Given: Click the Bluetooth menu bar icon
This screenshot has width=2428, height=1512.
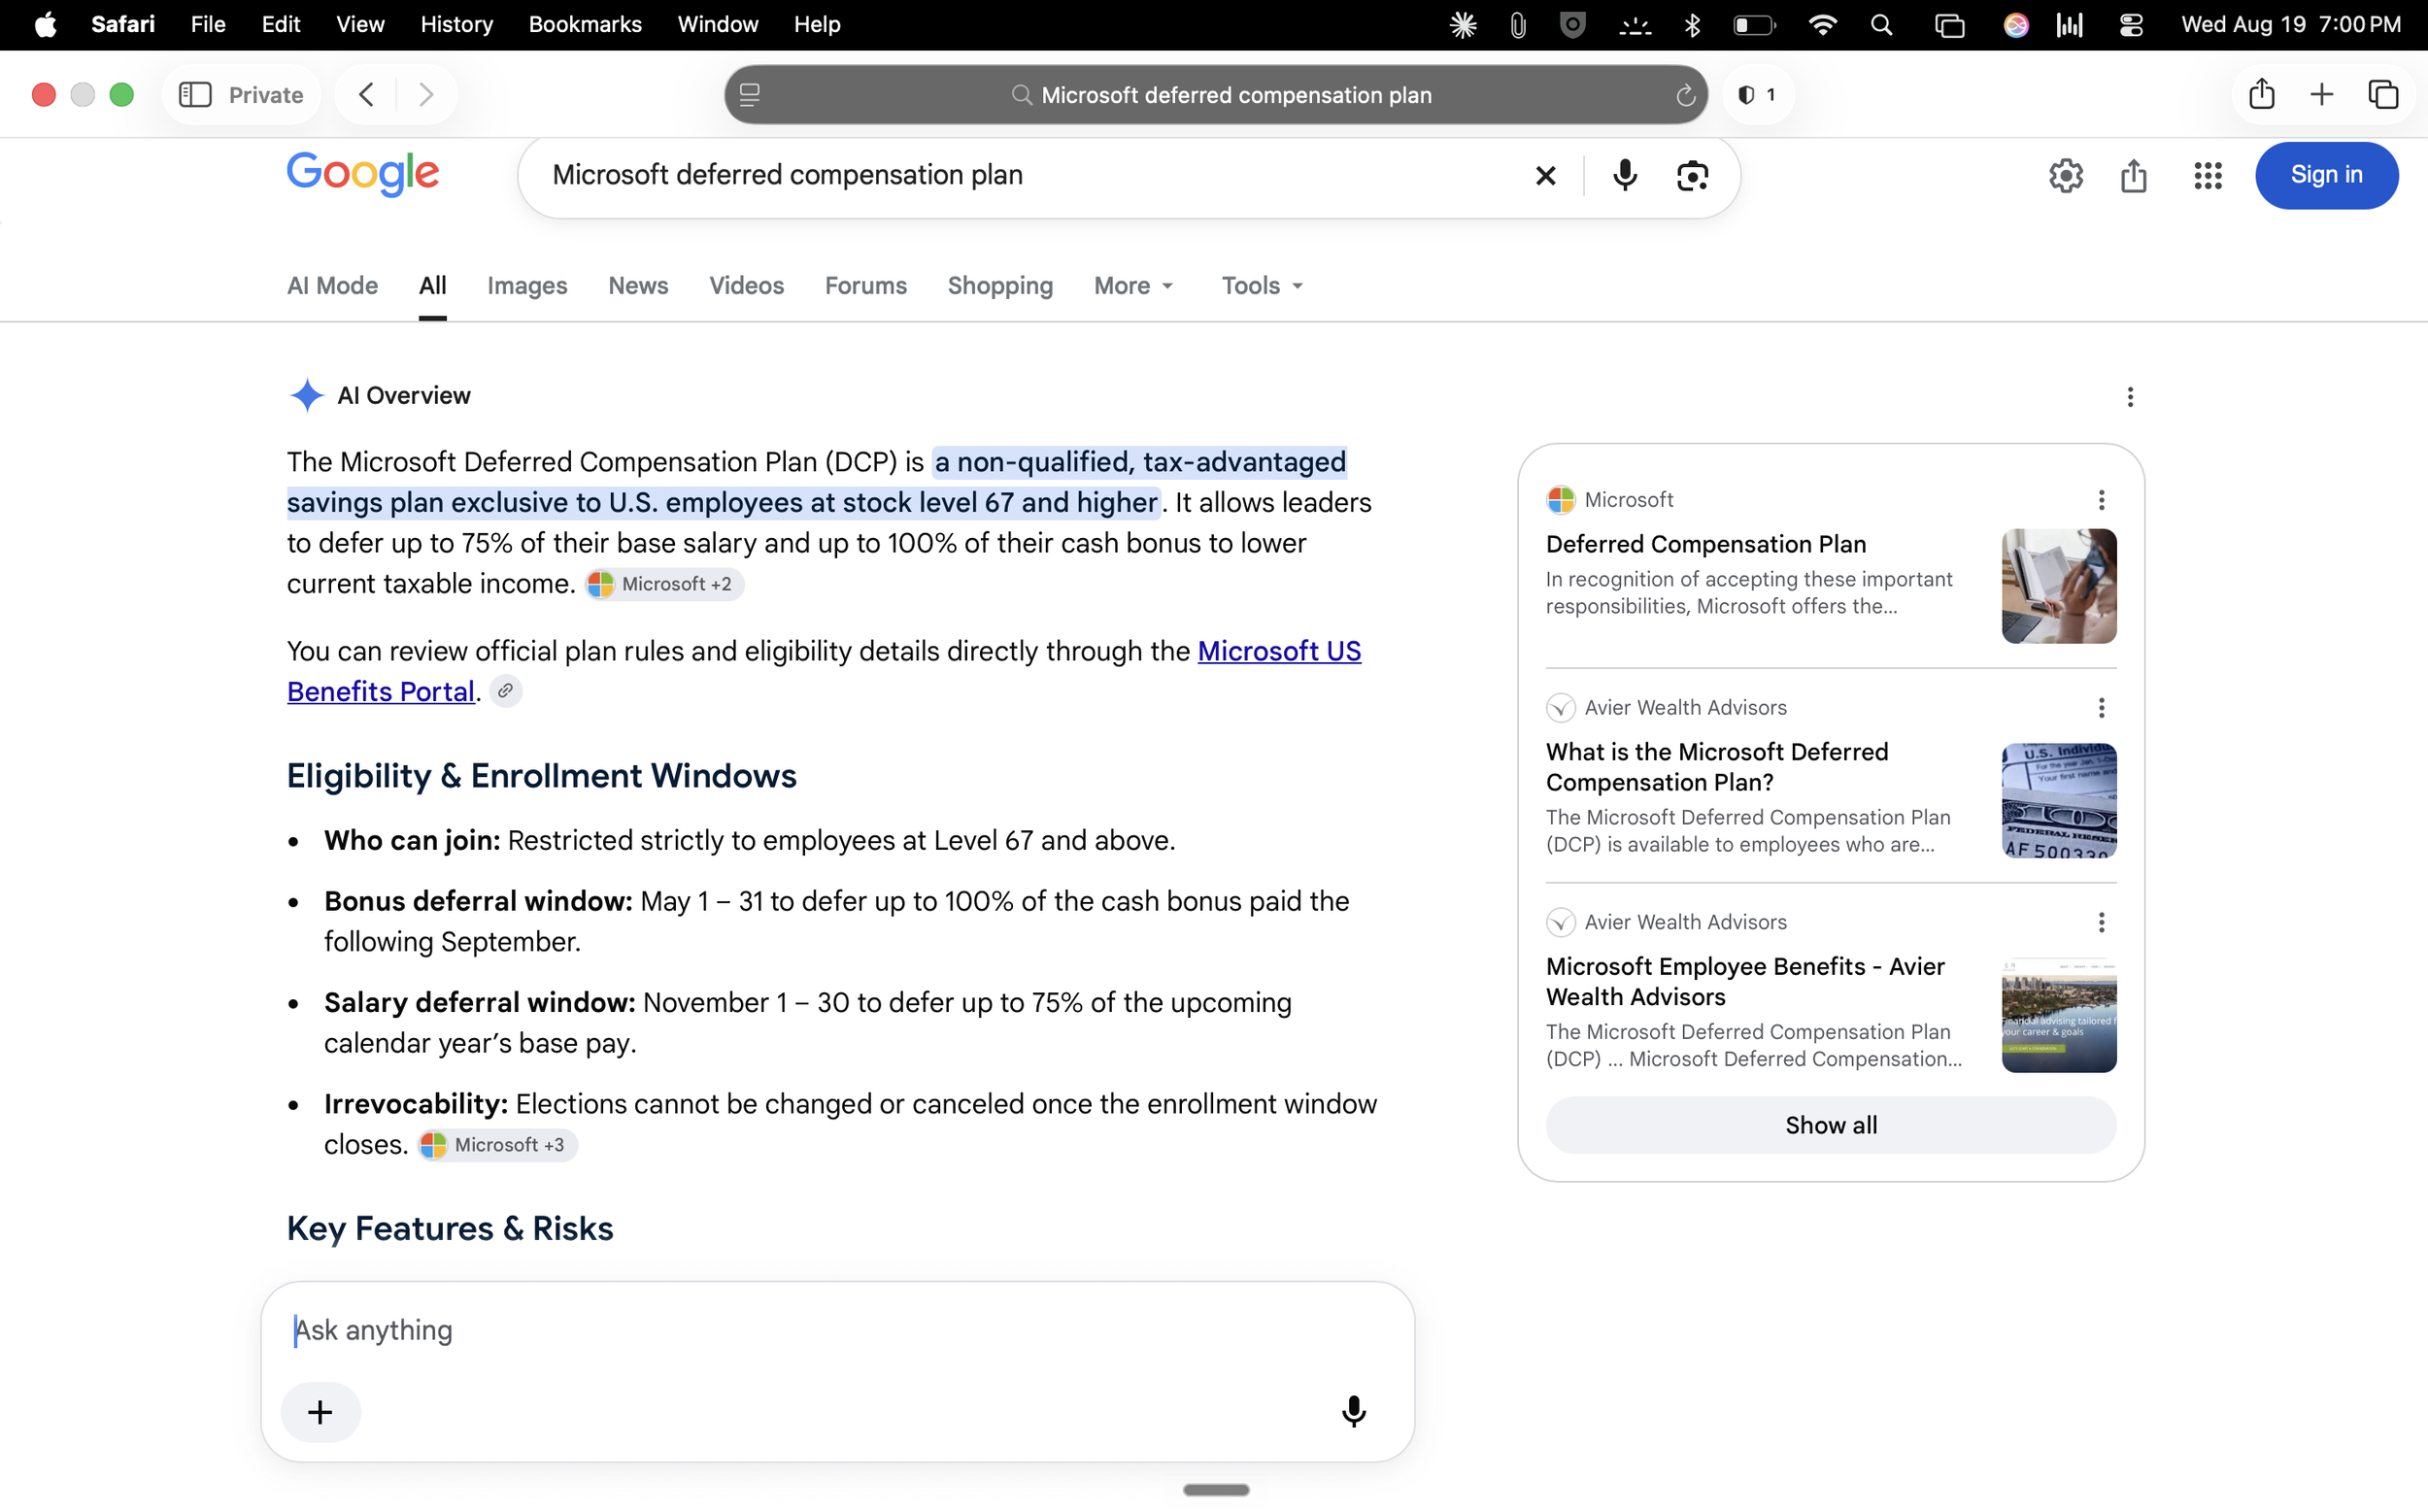Looking at the screenshot, I should [x=1692, y=25].
